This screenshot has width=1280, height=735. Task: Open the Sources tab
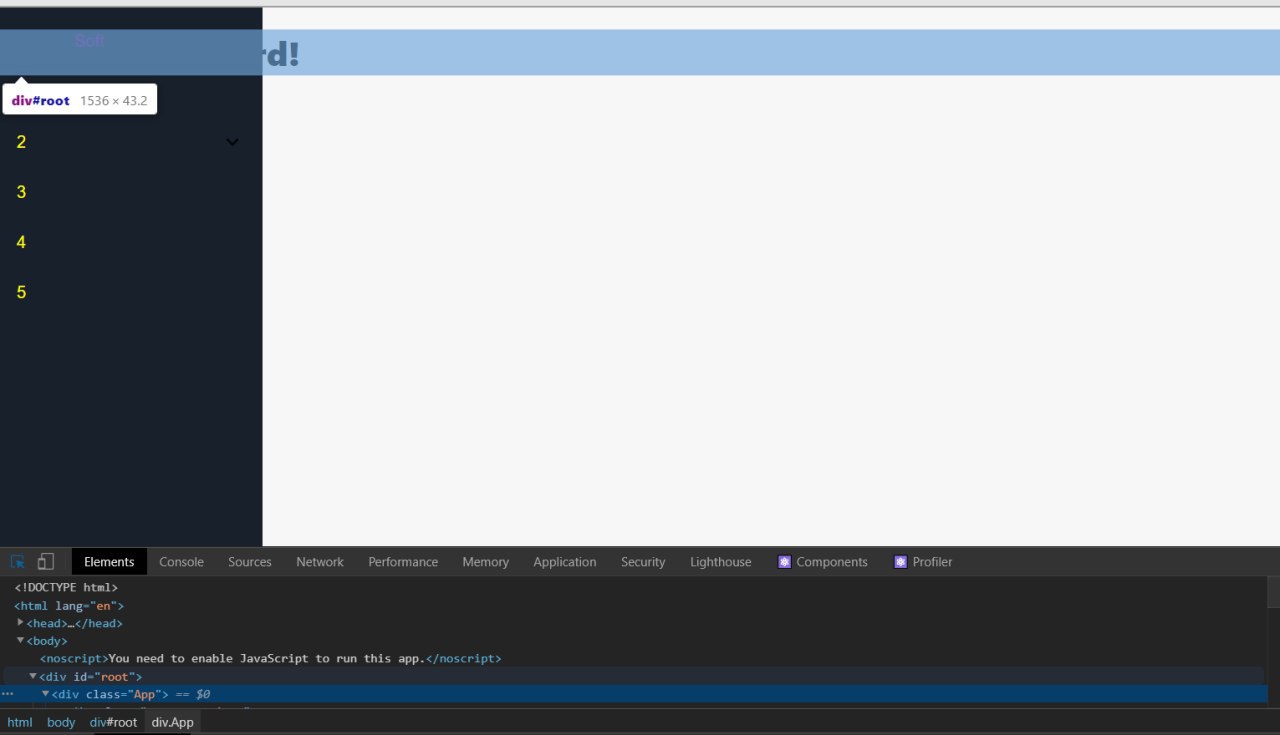click(x=250, y=562)
